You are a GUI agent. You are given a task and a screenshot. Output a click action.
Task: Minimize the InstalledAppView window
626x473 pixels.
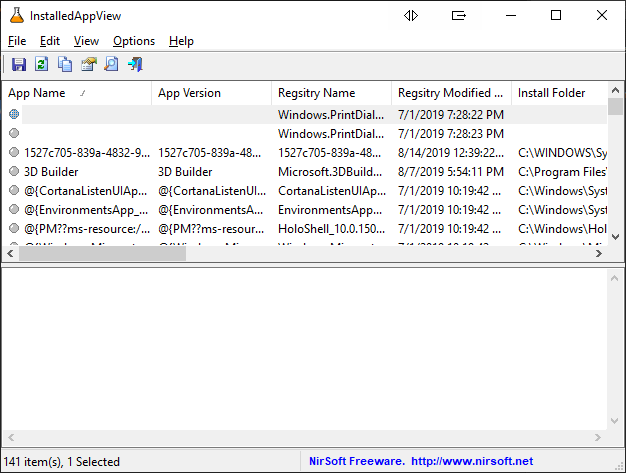point(511,16)
